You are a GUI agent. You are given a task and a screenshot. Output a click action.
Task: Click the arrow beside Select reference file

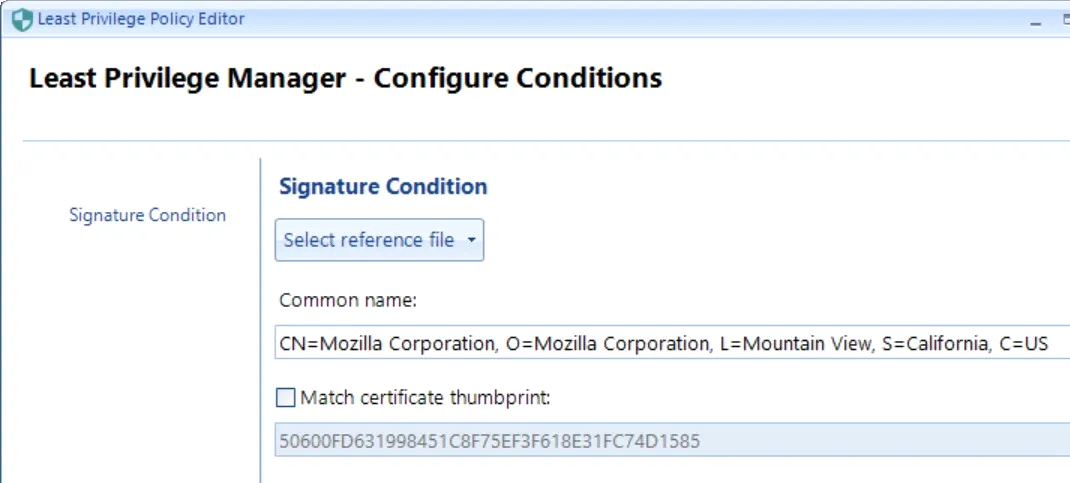[471, 241]
